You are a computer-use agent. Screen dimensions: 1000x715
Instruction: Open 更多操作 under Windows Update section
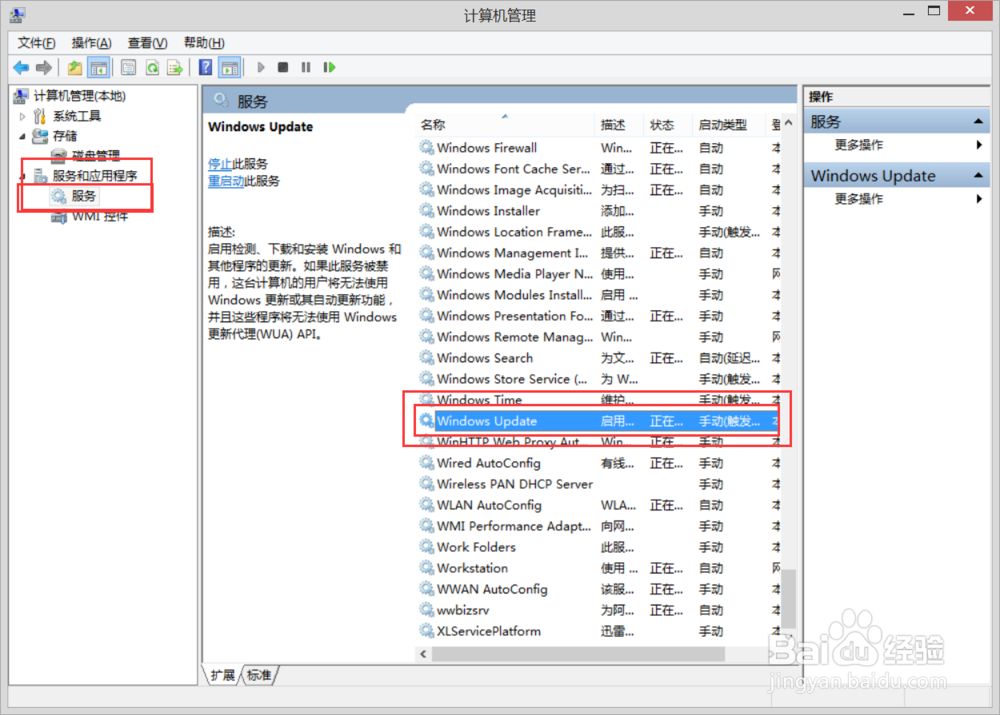[x=858, y=199]
